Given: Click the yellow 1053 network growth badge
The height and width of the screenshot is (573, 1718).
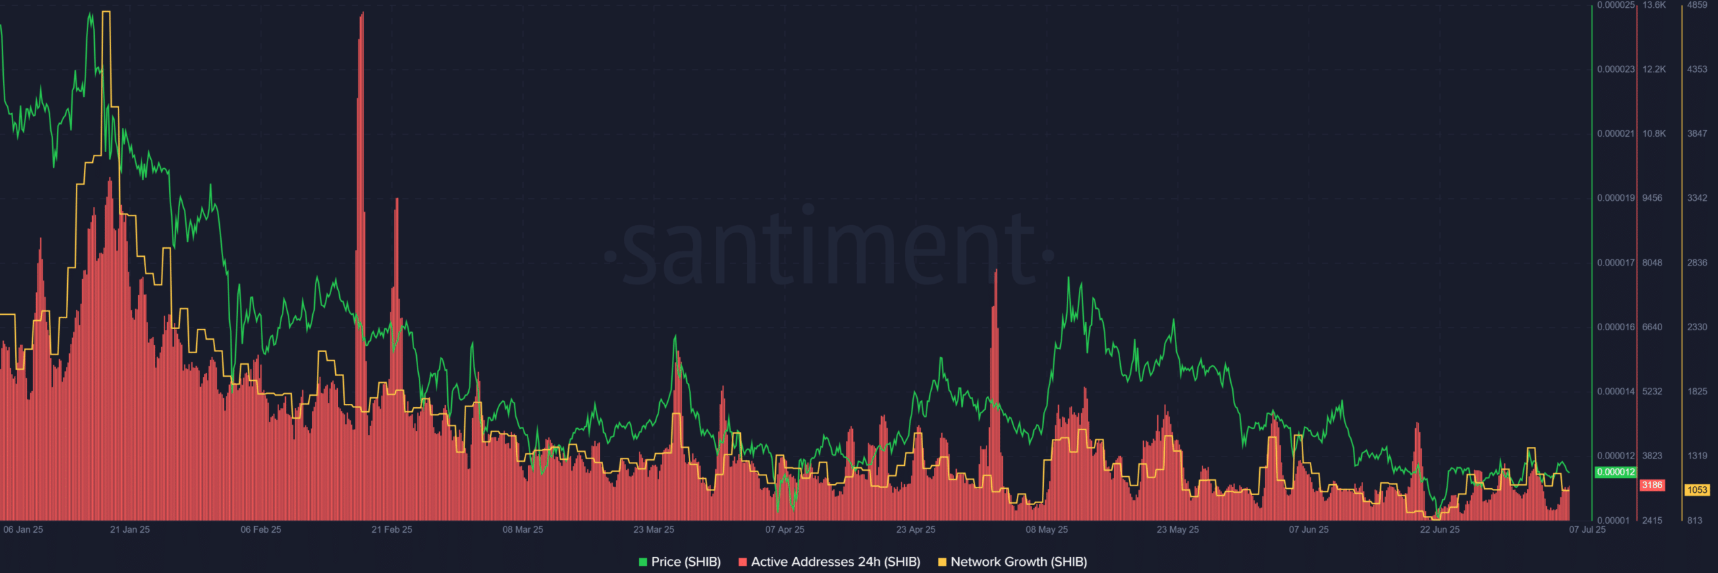Looking at the screenshot, I should pos(1697,490).
